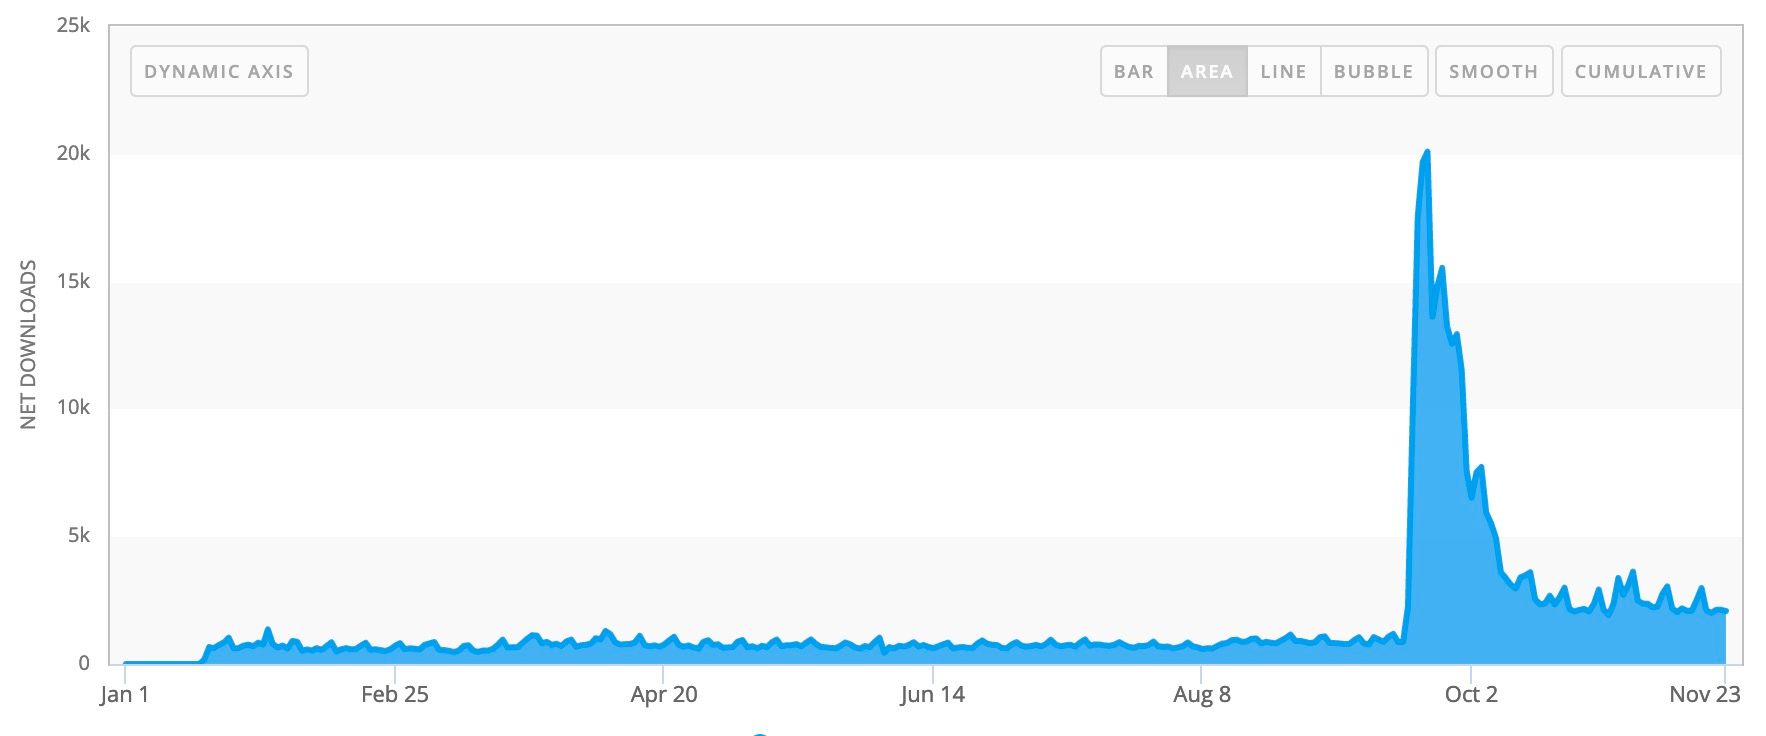1766x736 pixels.
Task: Click the 20k y-axis label
Action: tap(73, 153)
